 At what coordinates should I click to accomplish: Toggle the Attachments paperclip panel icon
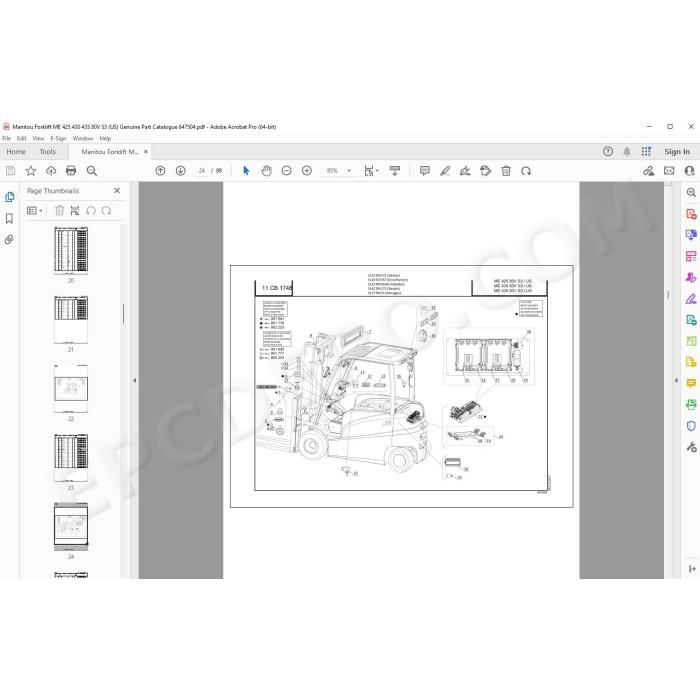[9, 240]
